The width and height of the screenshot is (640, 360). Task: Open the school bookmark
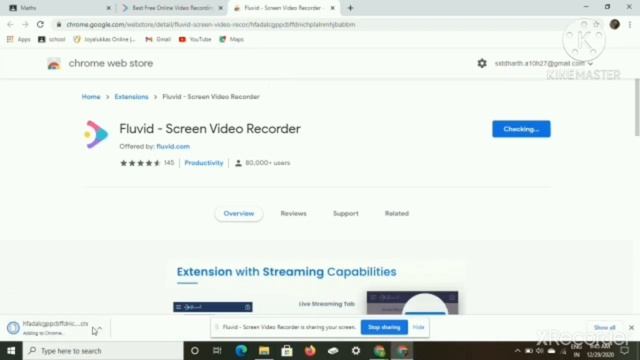click(x=51, y=39)
